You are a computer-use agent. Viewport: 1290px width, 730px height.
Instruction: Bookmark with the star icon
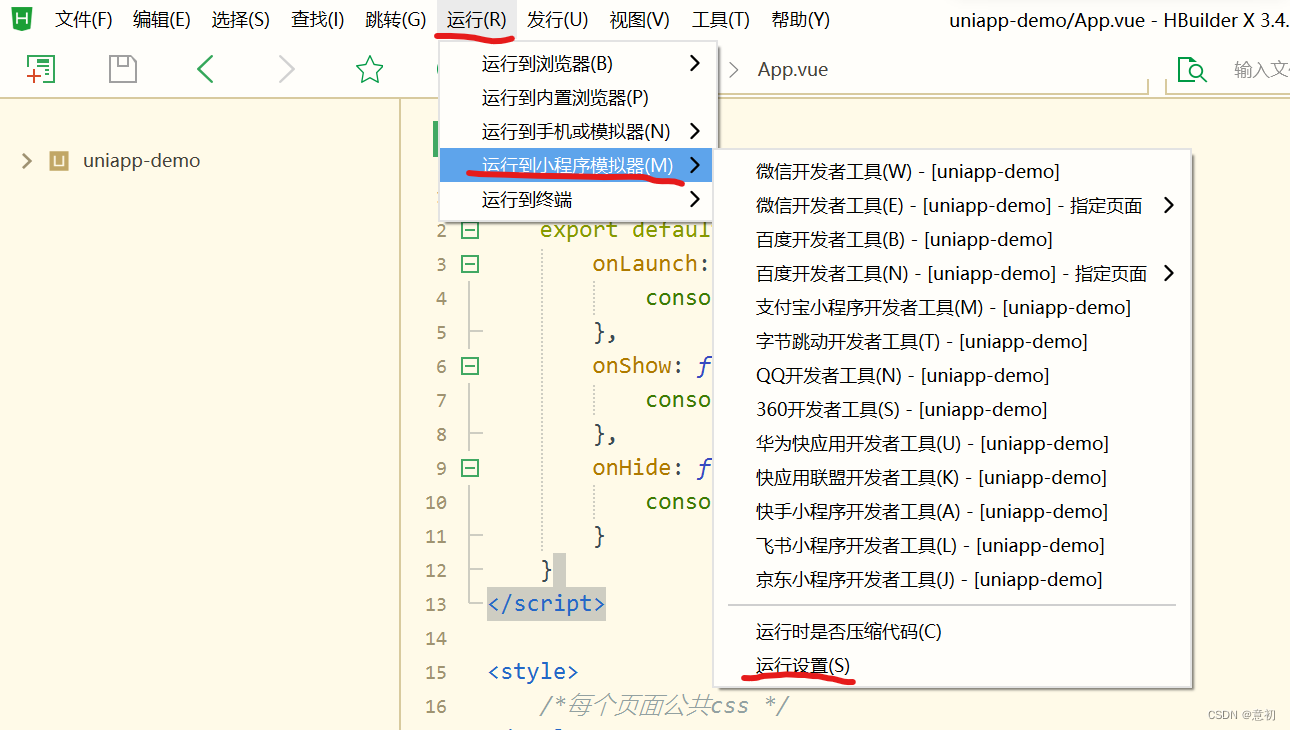[370, 69]
